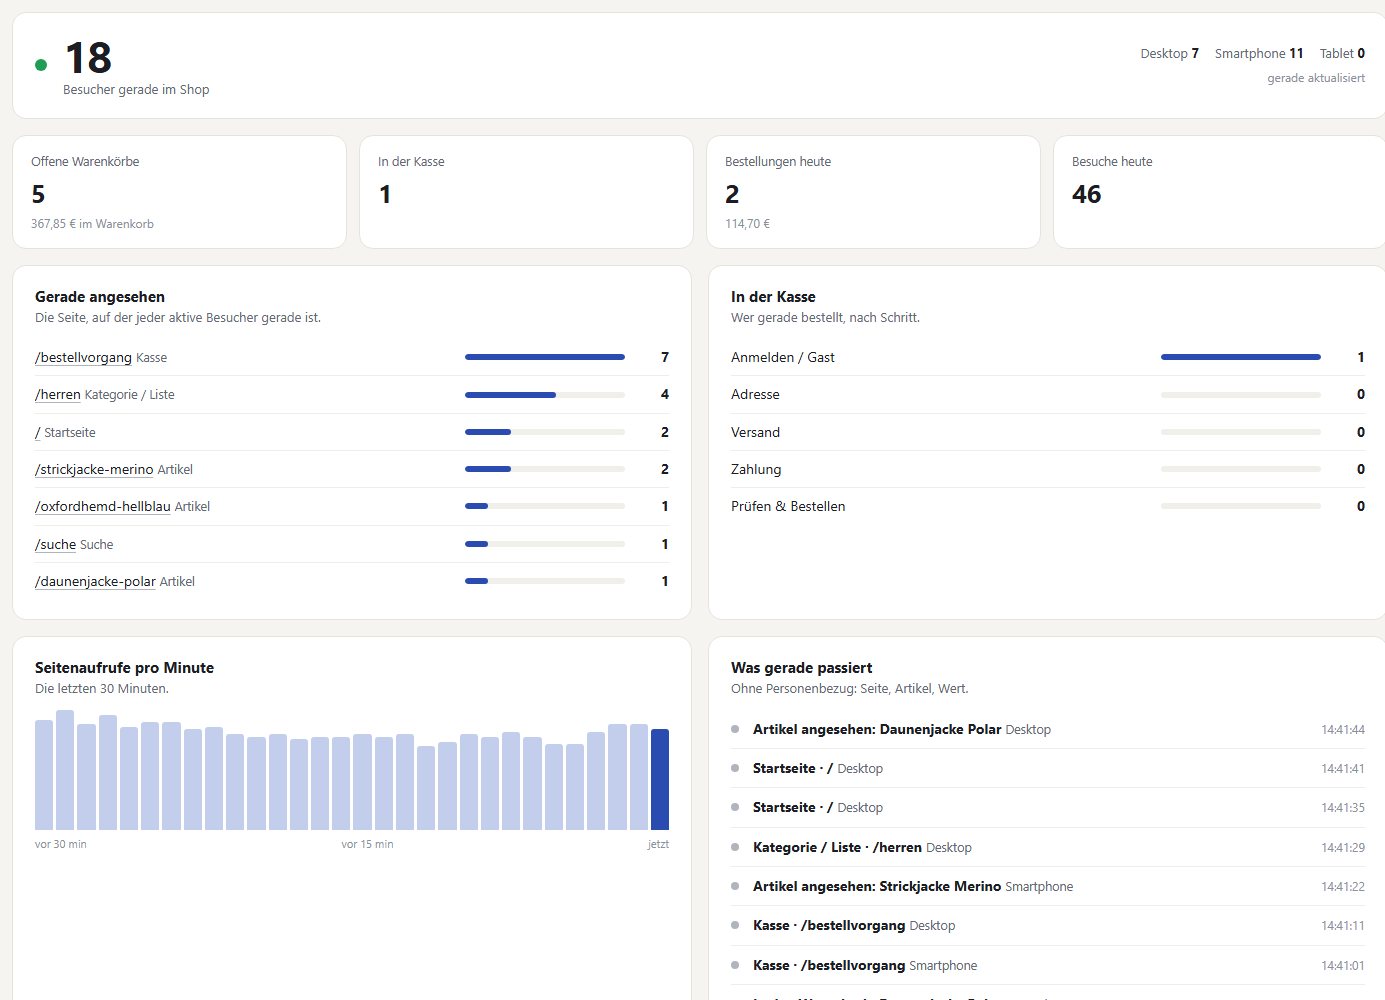
Task: Click the Offene Warenkörbe card
Action: click(179, 192)
